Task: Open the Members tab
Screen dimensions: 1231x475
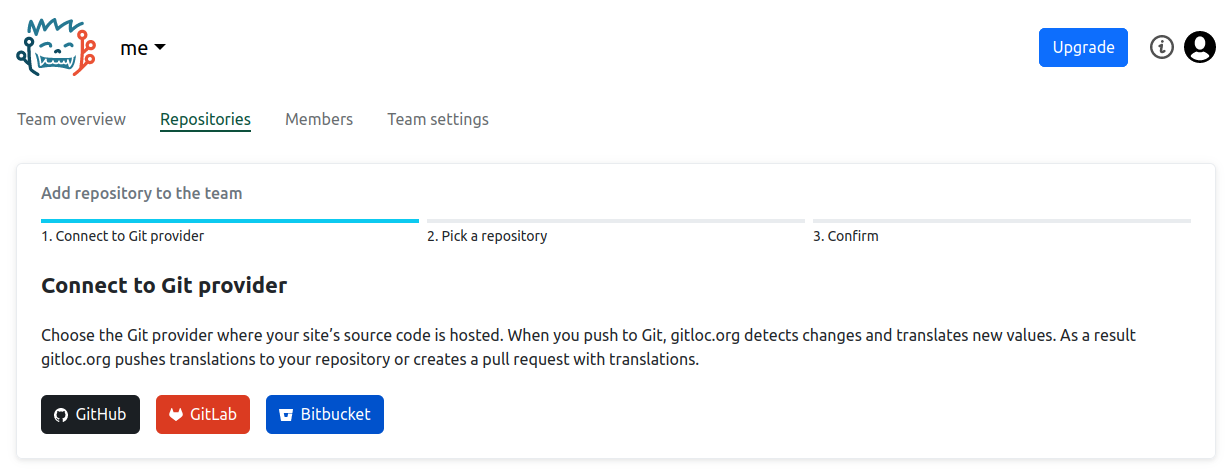Action: (x=318, y=120)
